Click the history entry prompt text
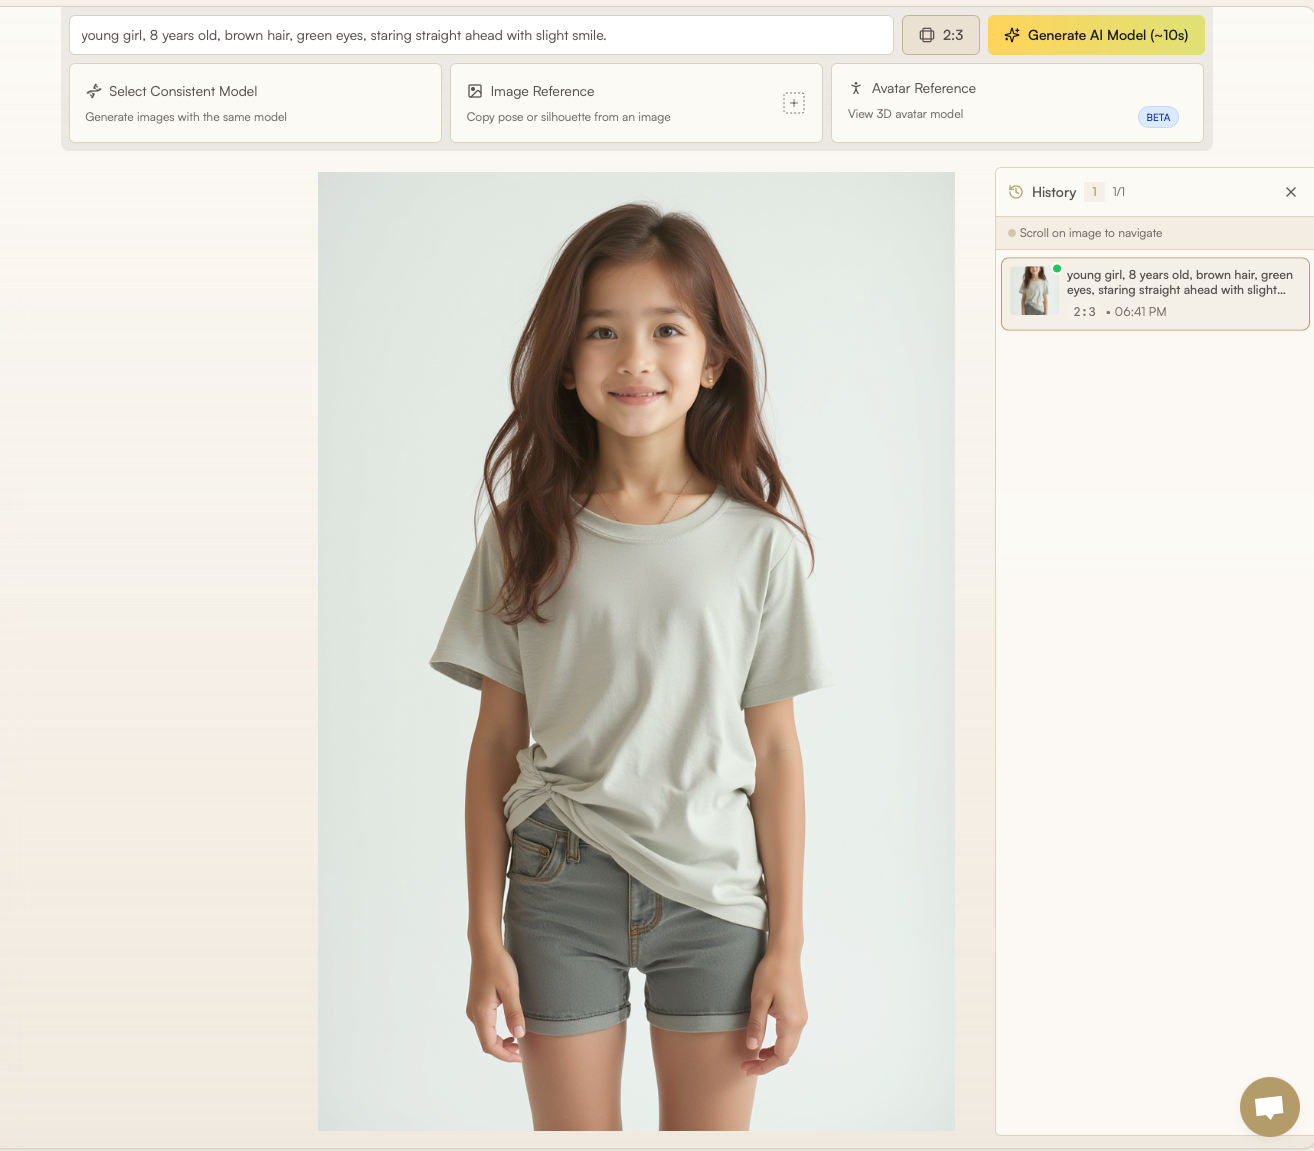Image resolution: width=1314 pixels, height=1151 pixels. tap(1179, 282)
